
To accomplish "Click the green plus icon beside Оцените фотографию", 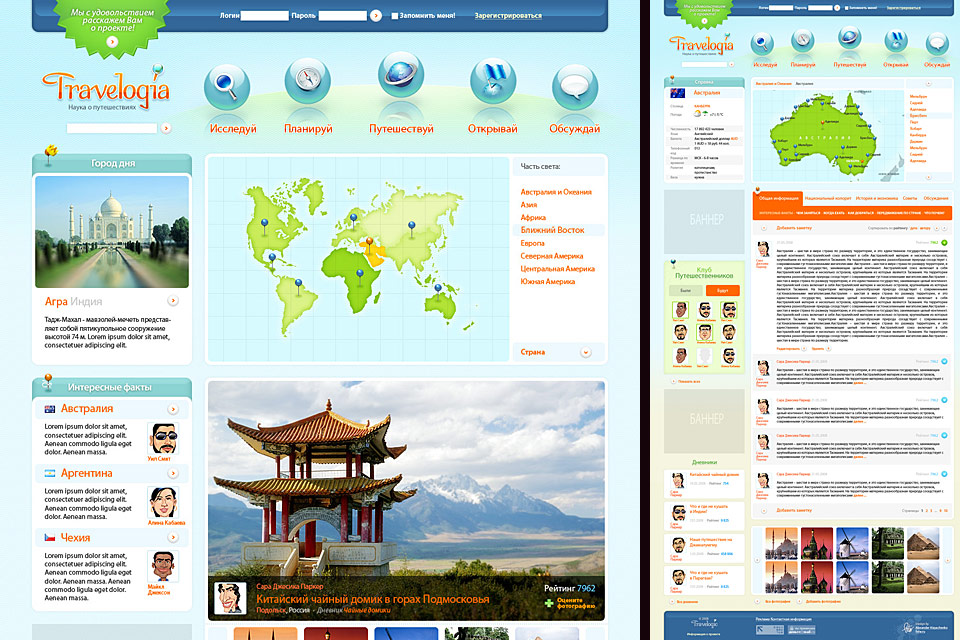I will click(549, 603).
